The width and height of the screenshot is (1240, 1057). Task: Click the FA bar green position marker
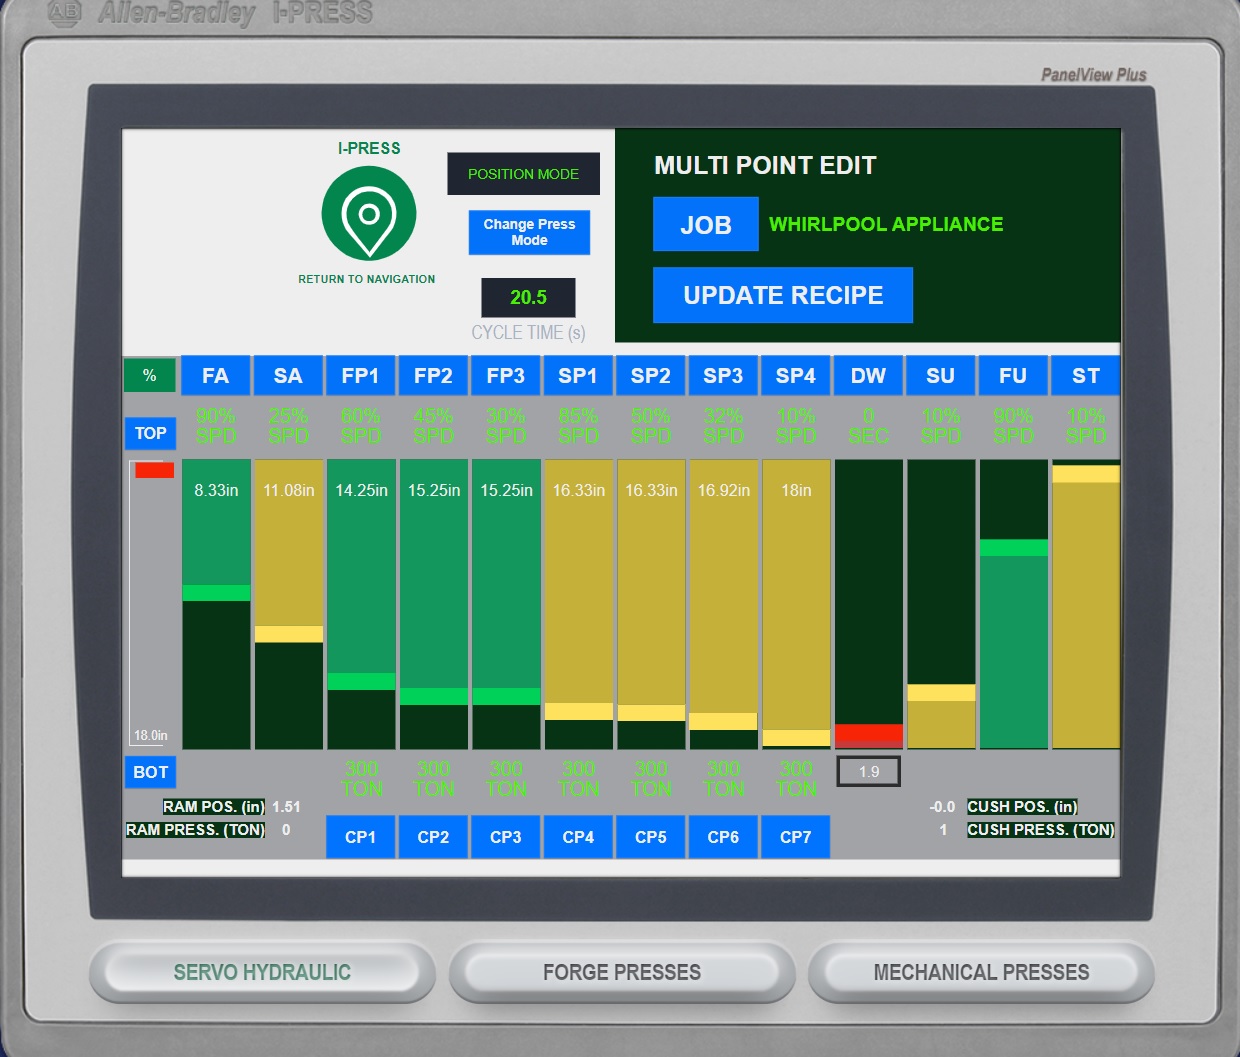pos(216,592)
